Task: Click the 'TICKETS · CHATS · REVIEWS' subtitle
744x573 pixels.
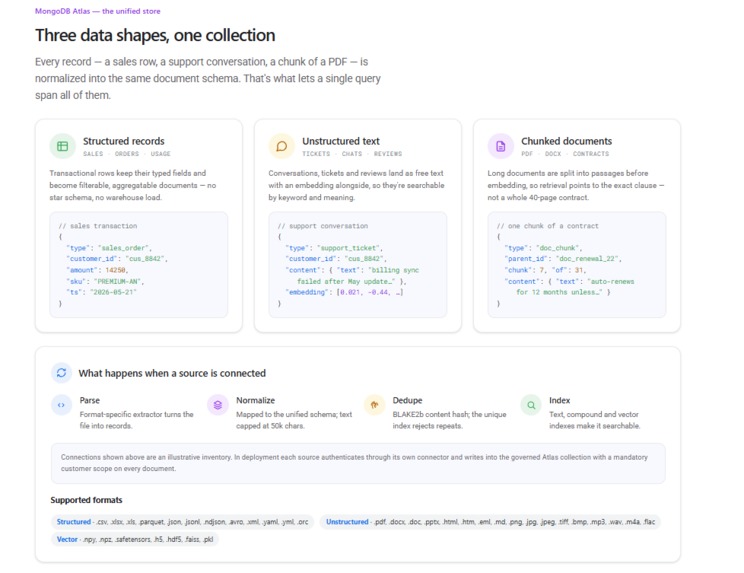Action: [352, 154]
